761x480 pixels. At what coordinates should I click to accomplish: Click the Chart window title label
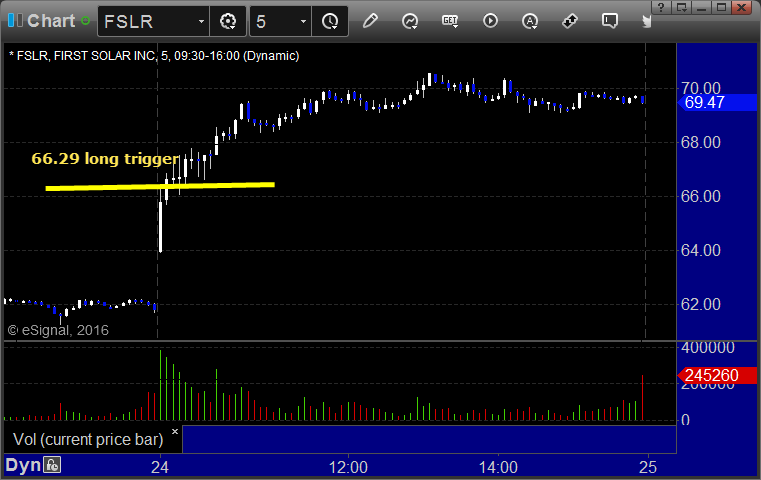[x=51, y=21]
